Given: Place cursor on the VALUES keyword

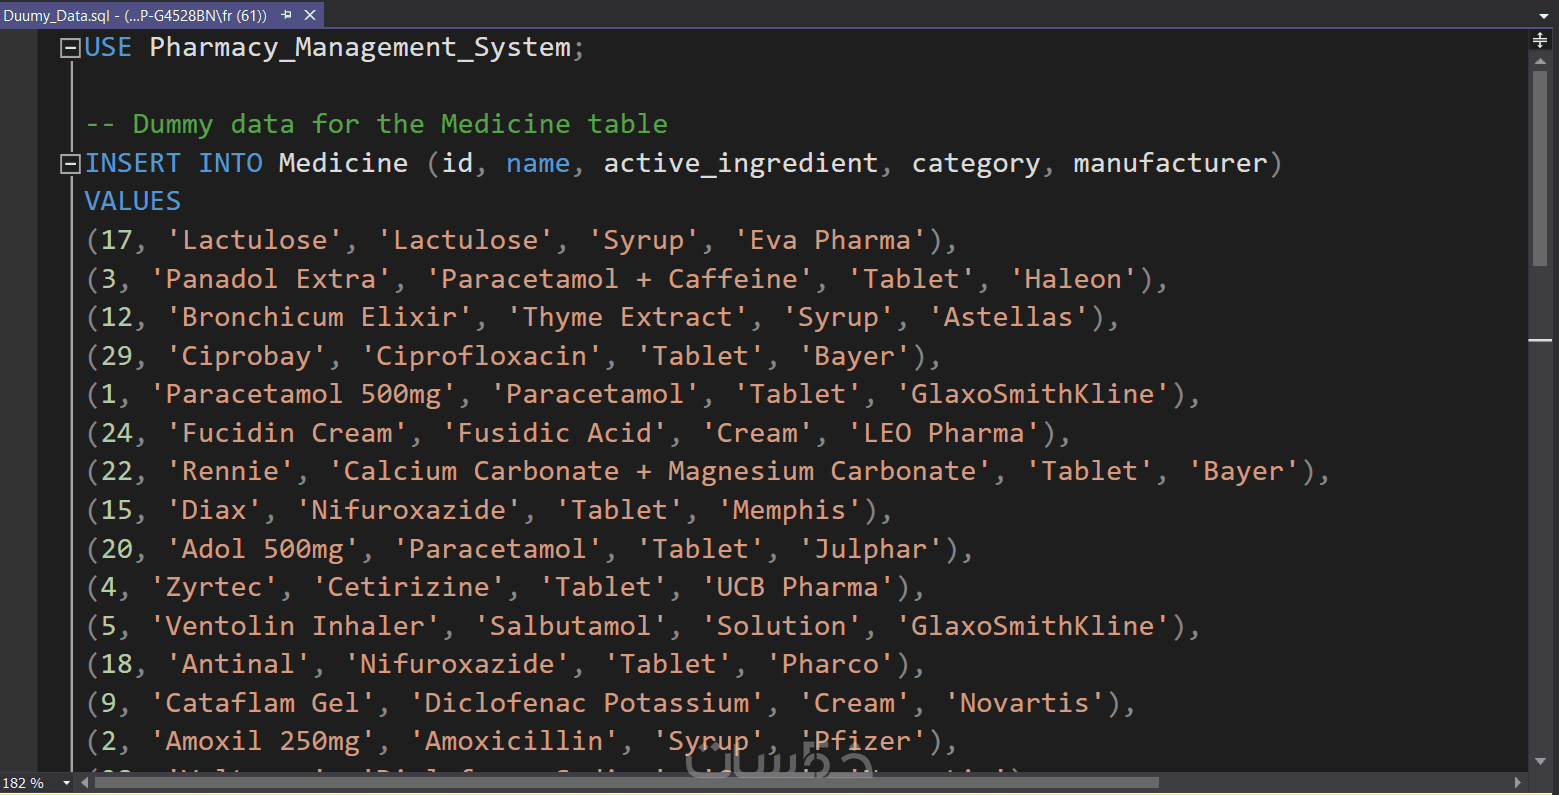Looking at the screenshot, I should pos(133,202).
